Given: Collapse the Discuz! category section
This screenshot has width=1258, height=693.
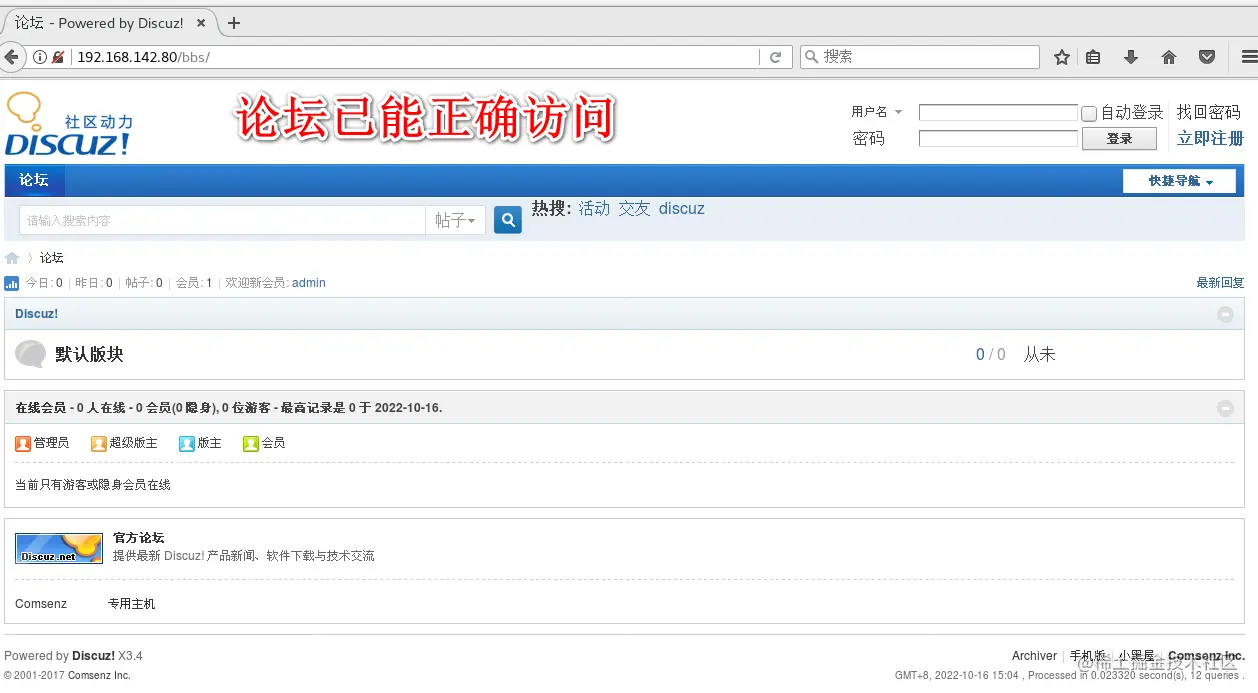Looking at the screenshot, I should pyautogui.click(x=1225, y=314).
